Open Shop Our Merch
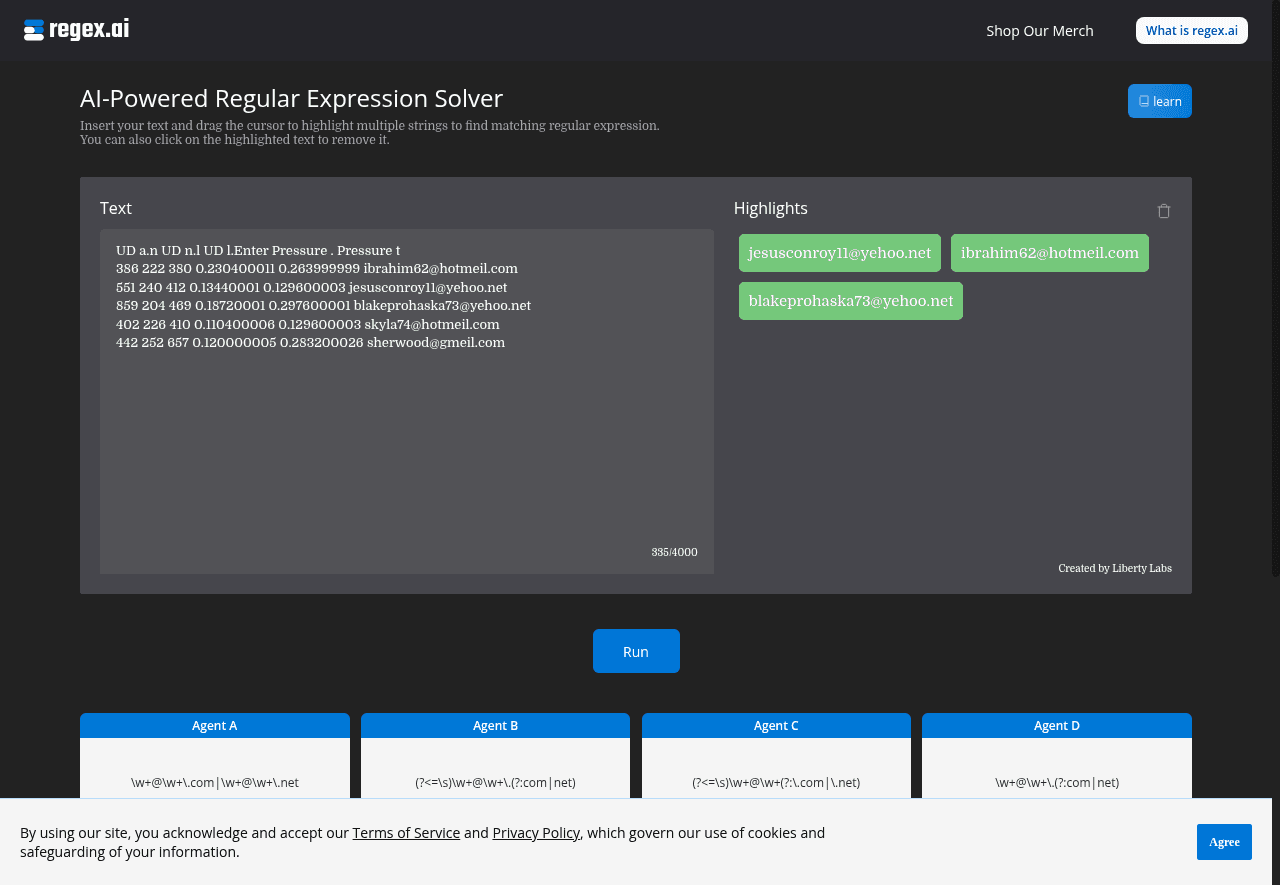1280x885 pixels. point(1039,31)
